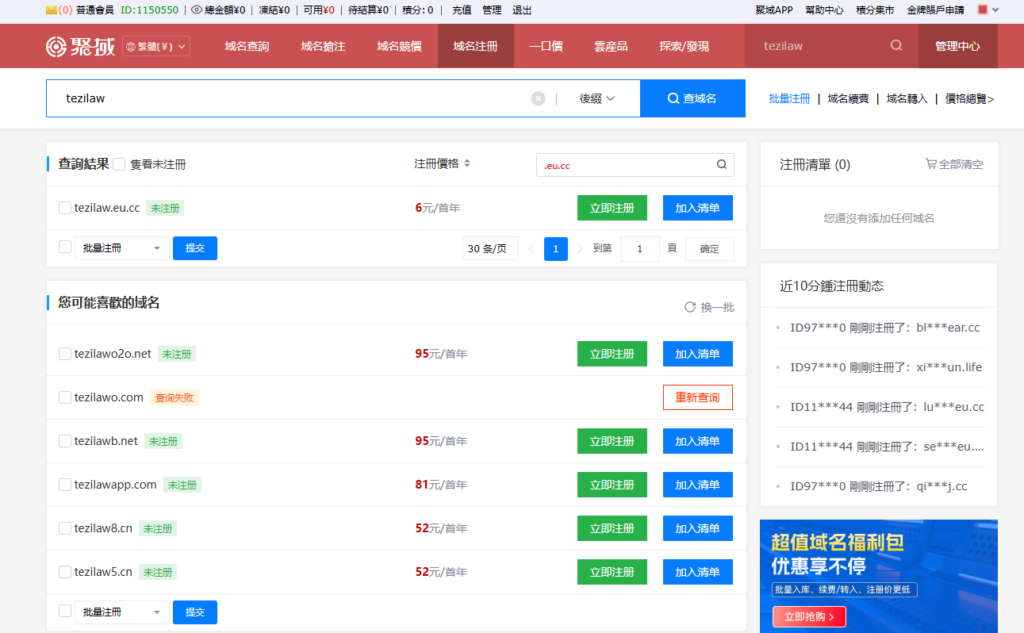Click the magnifier in the .eu.cc filter box
The image size is (1024, 633).
point(720,164)
